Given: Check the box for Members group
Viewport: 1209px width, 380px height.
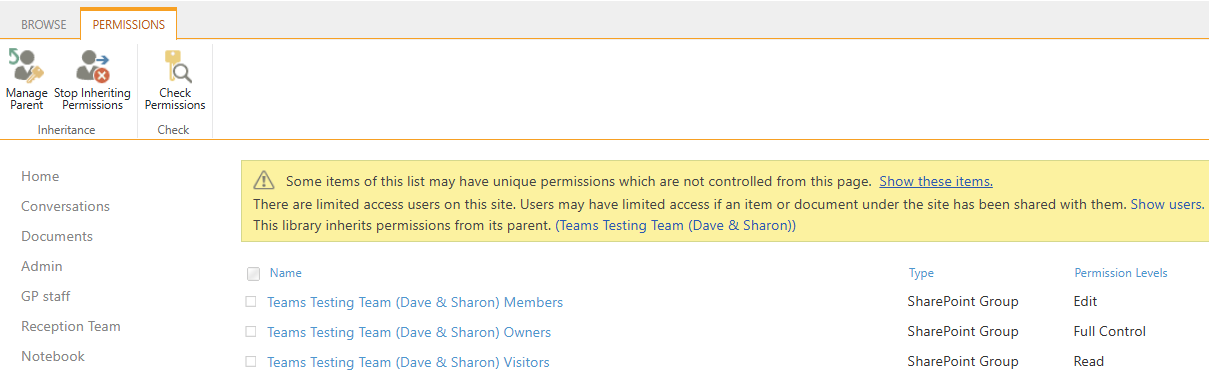Looking at the screenshot, I should click(251, 301).
